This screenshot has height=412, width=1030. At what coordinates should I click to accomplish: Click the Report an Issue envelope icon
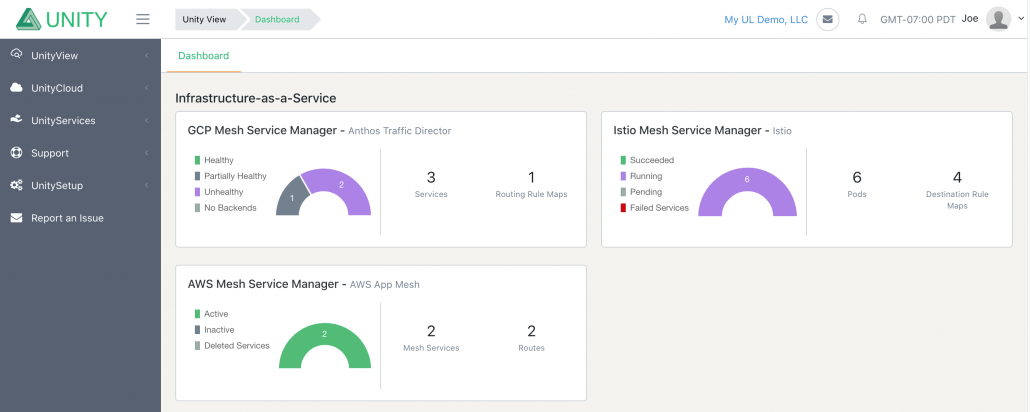17,217
